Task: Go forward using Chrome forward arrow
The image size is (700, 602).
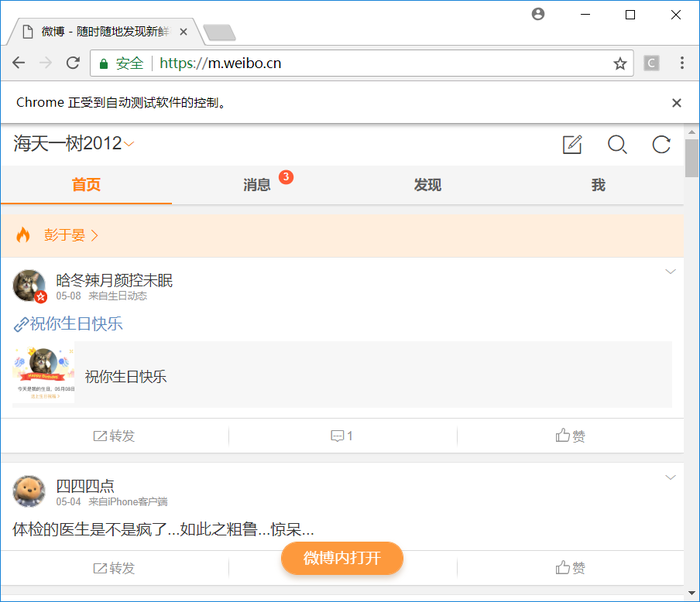Action: tap(46, 63)
